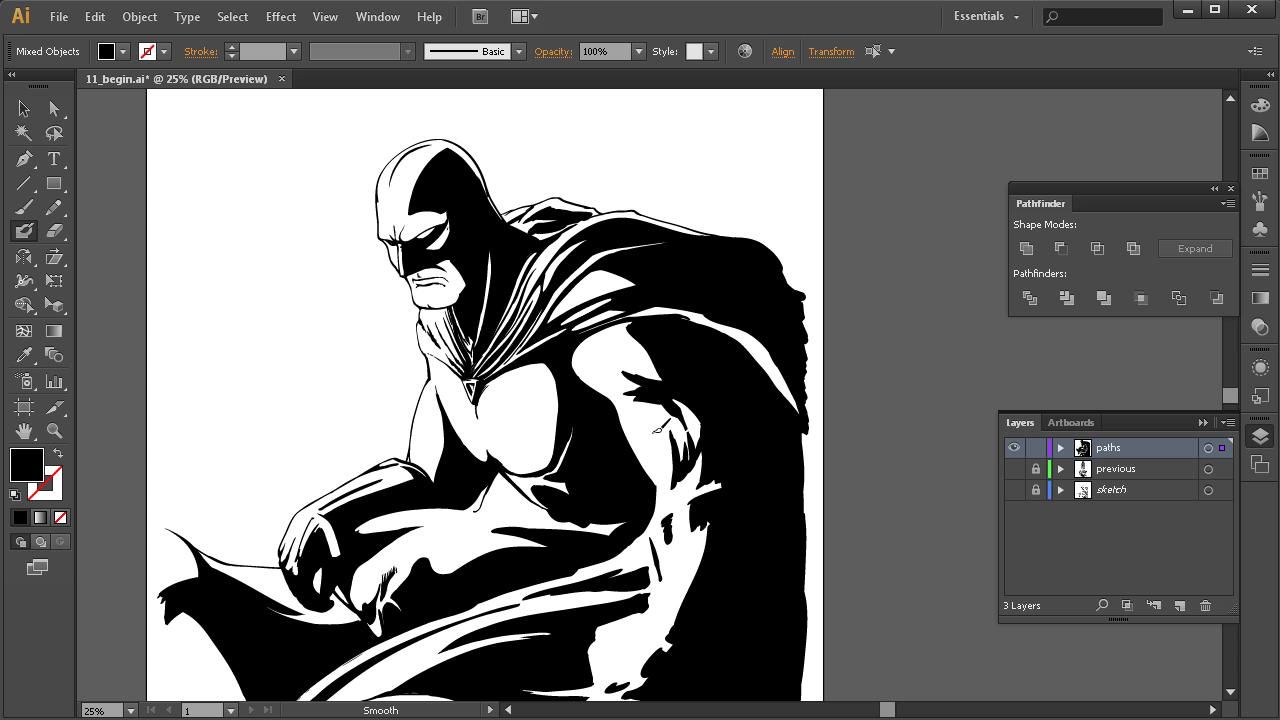Click the Transform link in control bar

pyautogui.click(x=831, y=52)
